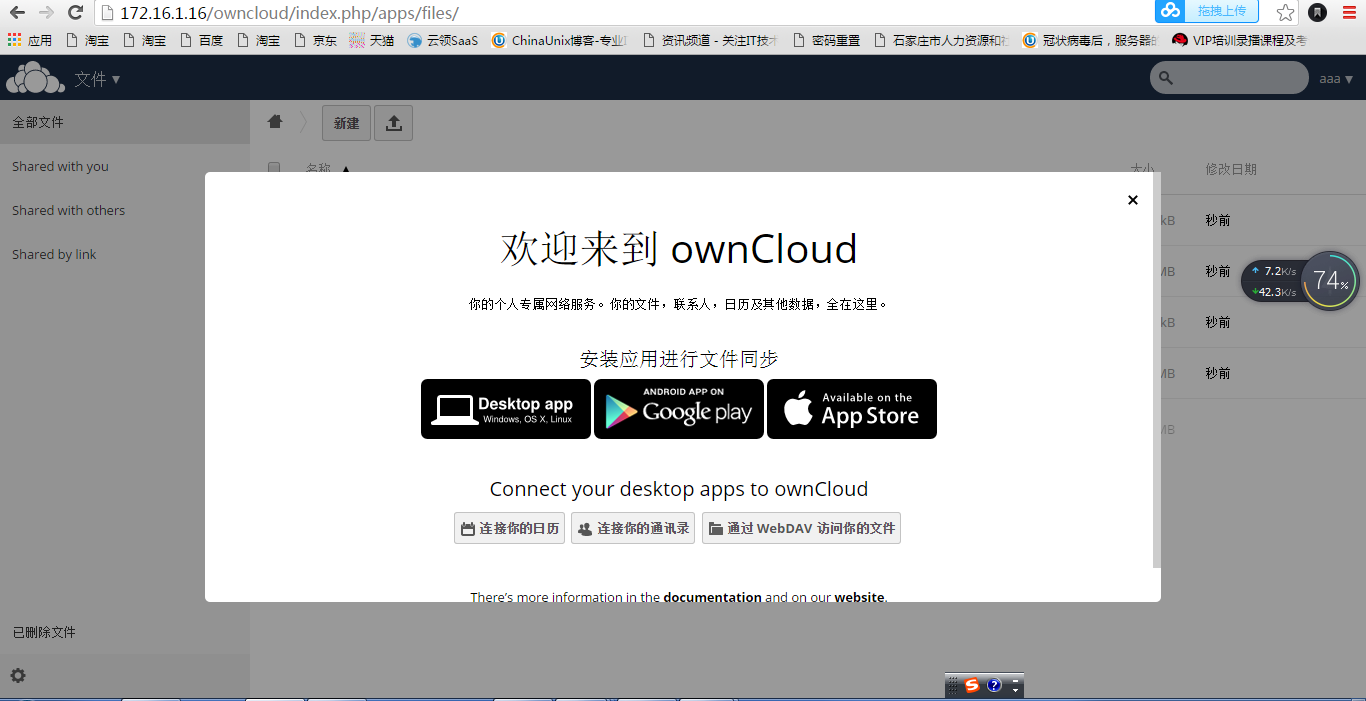Go to home folder breadcrumb icon
1366x701 pixels.
pos(275,122)
